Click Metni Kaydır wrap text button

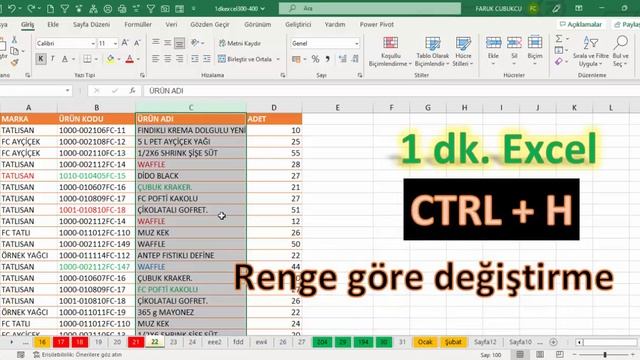click(240, 43)
